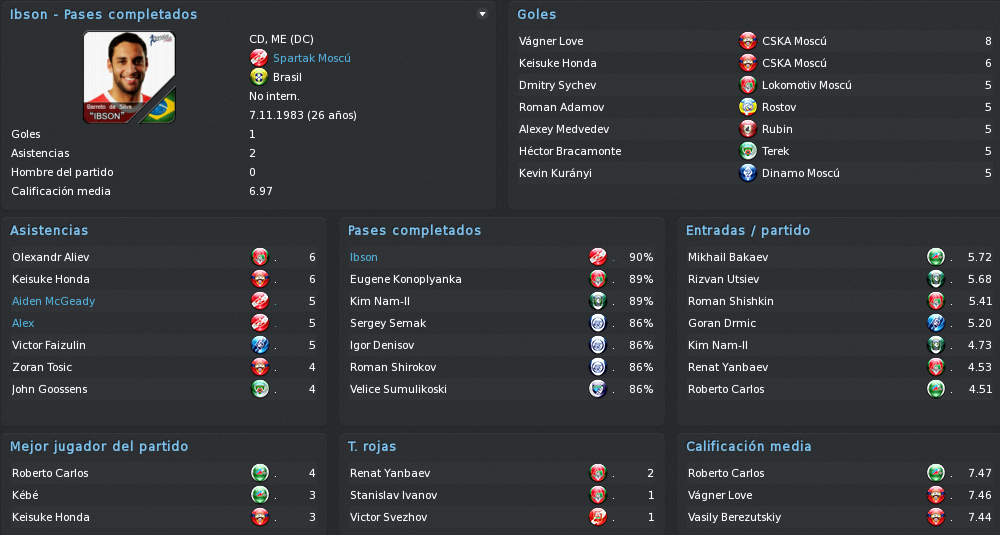The image size is (1000, 535).
Task: Click the Dinamo Moscú badge next to Kevin Kurányi
Action: pyautogui.click(x=747, y=173)
